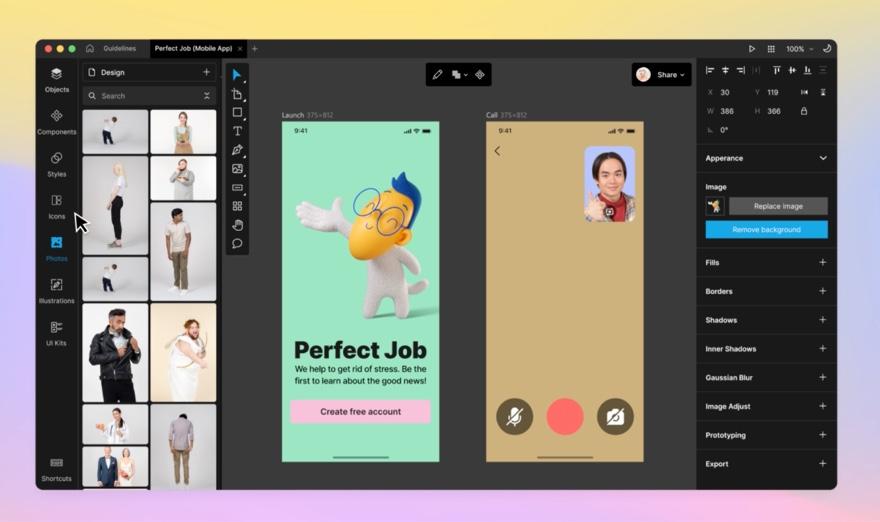Choose the Comment bubble tool
The height and width of the screenshot is (522, 880).
coord(237,244)
